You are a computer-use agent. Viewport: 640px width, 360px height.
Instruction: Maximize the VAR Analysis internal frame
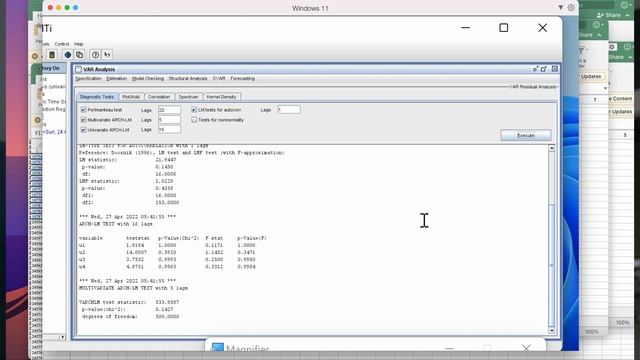544,69
